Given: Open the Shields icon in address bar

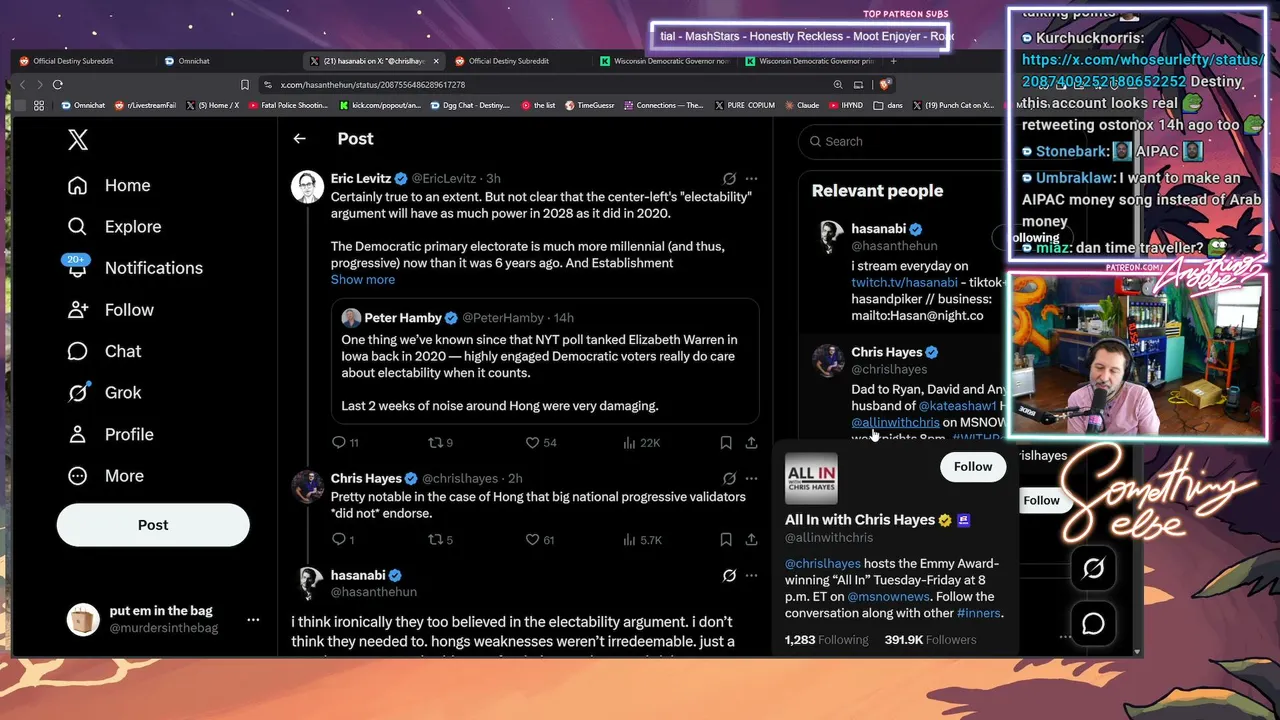Looking at the screenshot, I should 885,85.
